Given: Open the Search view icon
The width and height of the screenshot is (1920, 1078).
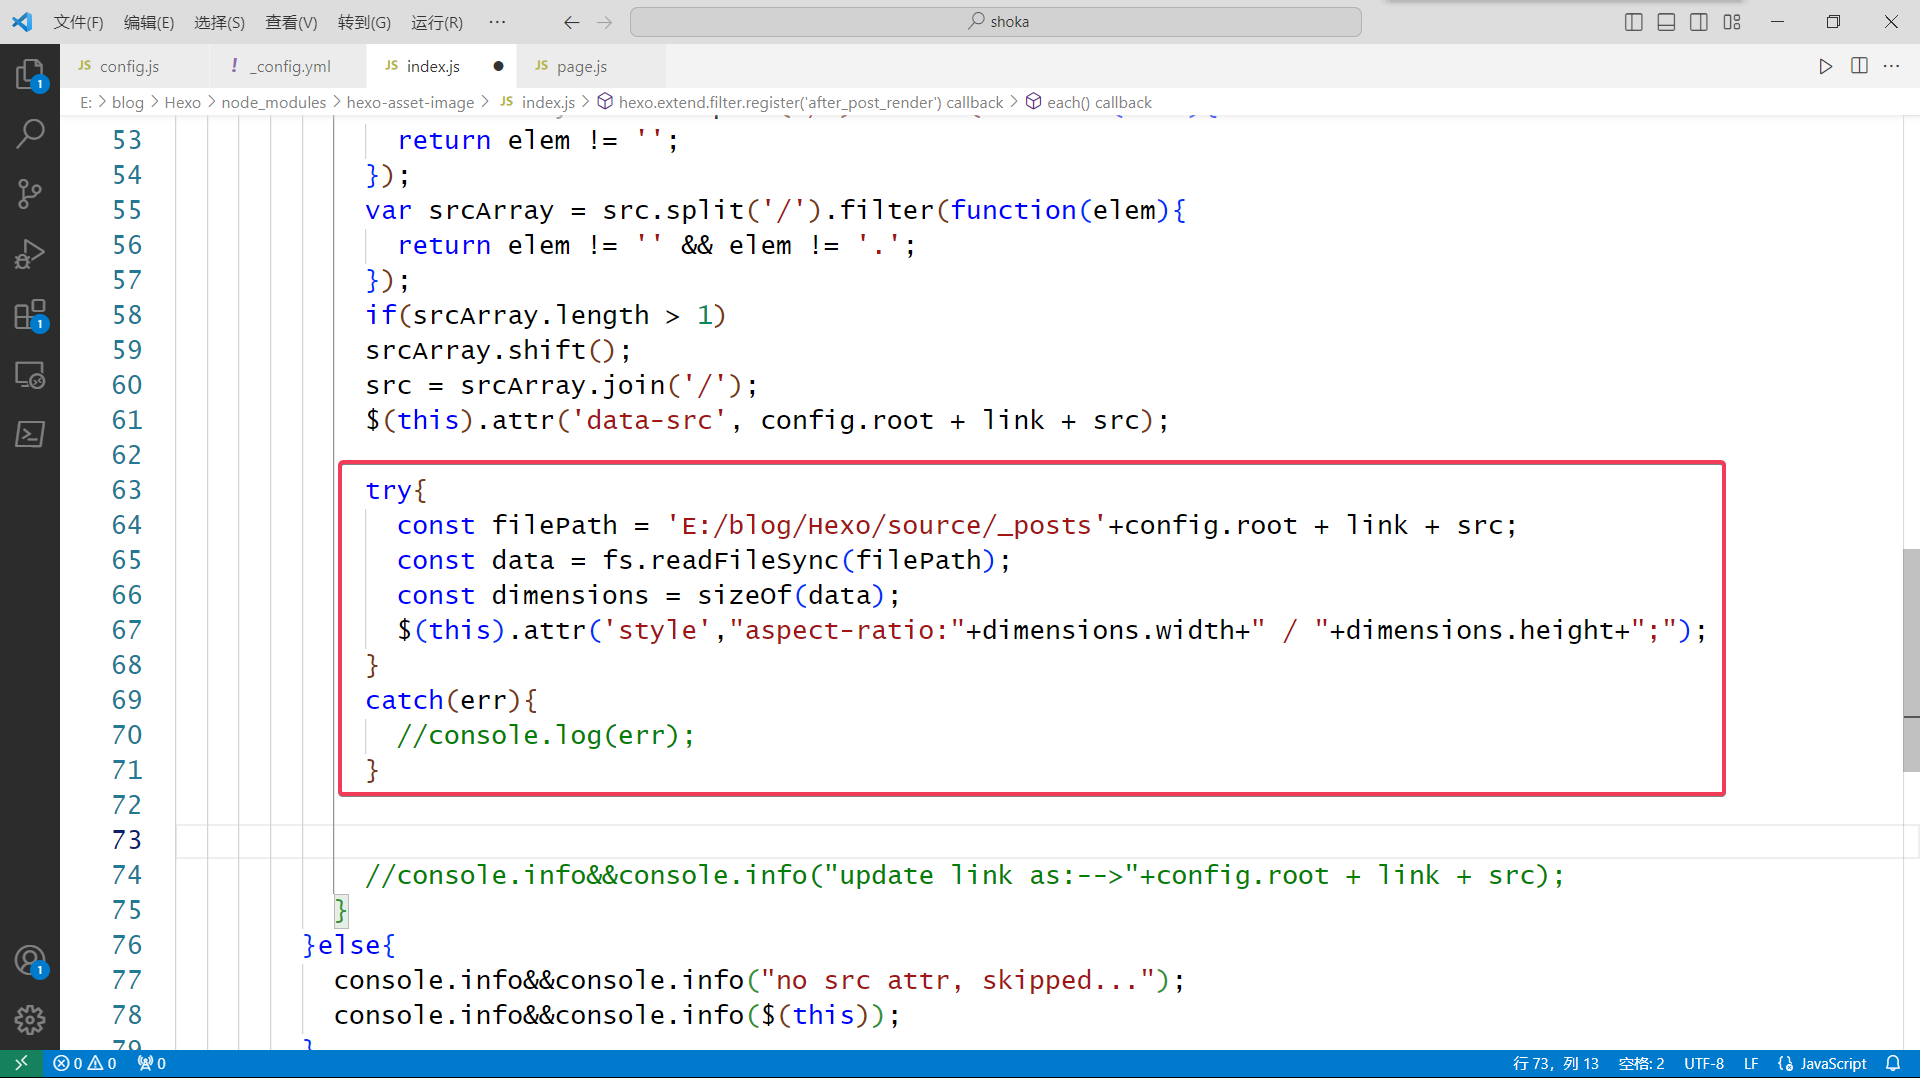Looking at the screenshot, I should pyautogui.click(x=30, y=133).
